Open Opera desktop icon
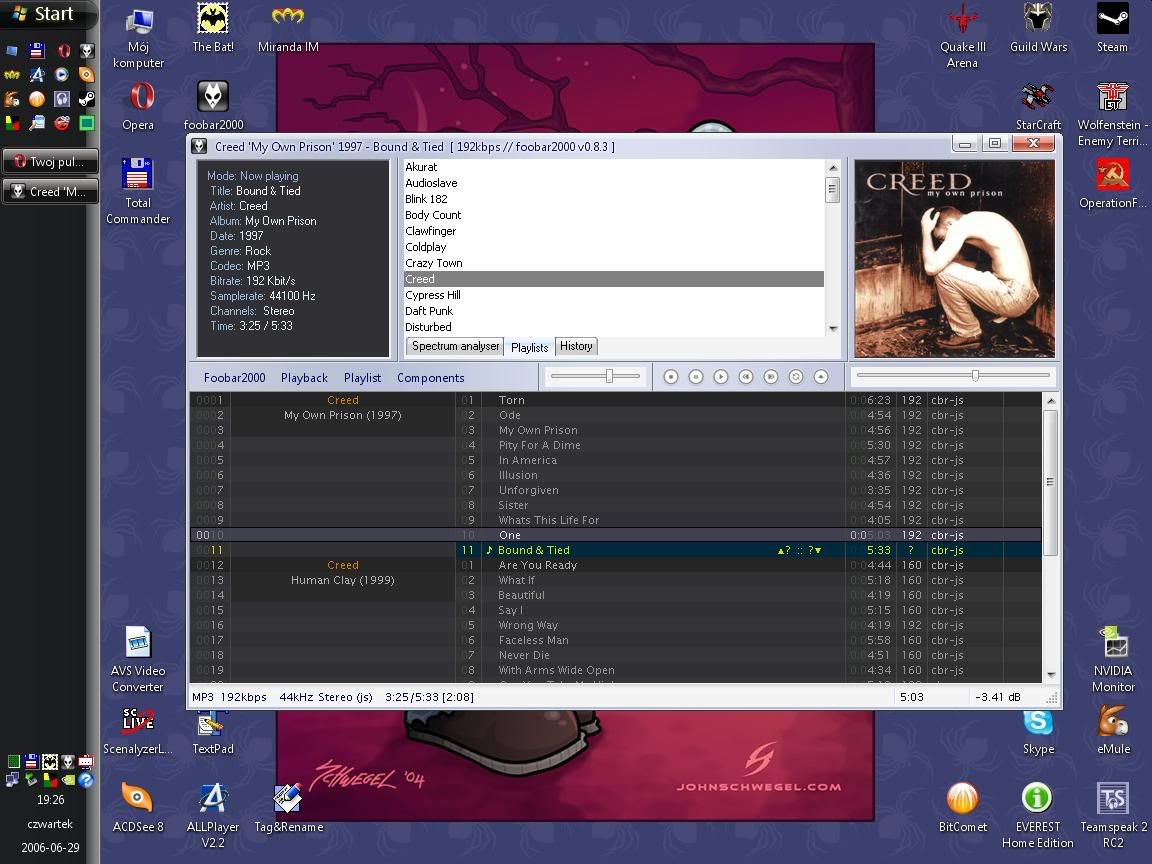The image size is (1152, 864). pos(138,106)
